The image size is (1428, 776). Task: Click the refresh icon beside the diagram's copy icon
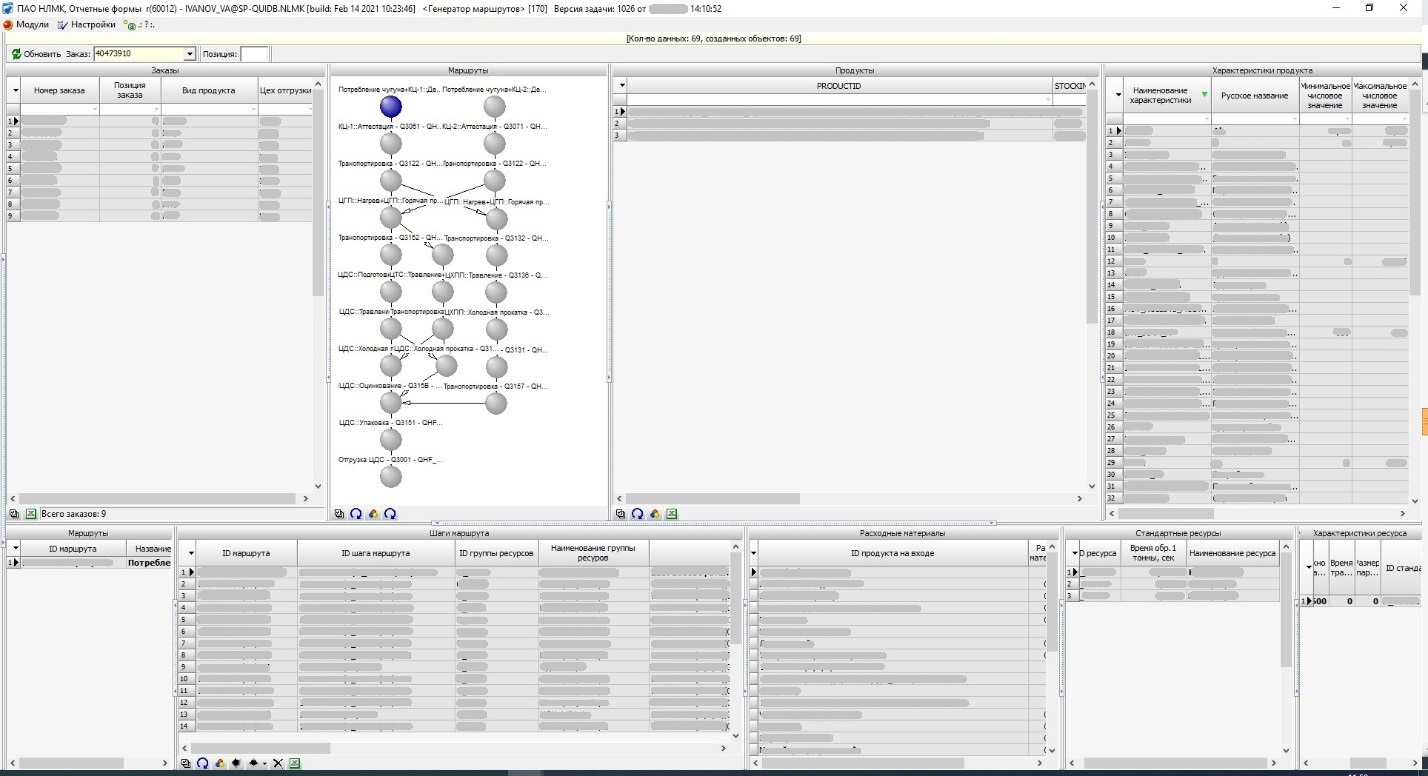356,513
